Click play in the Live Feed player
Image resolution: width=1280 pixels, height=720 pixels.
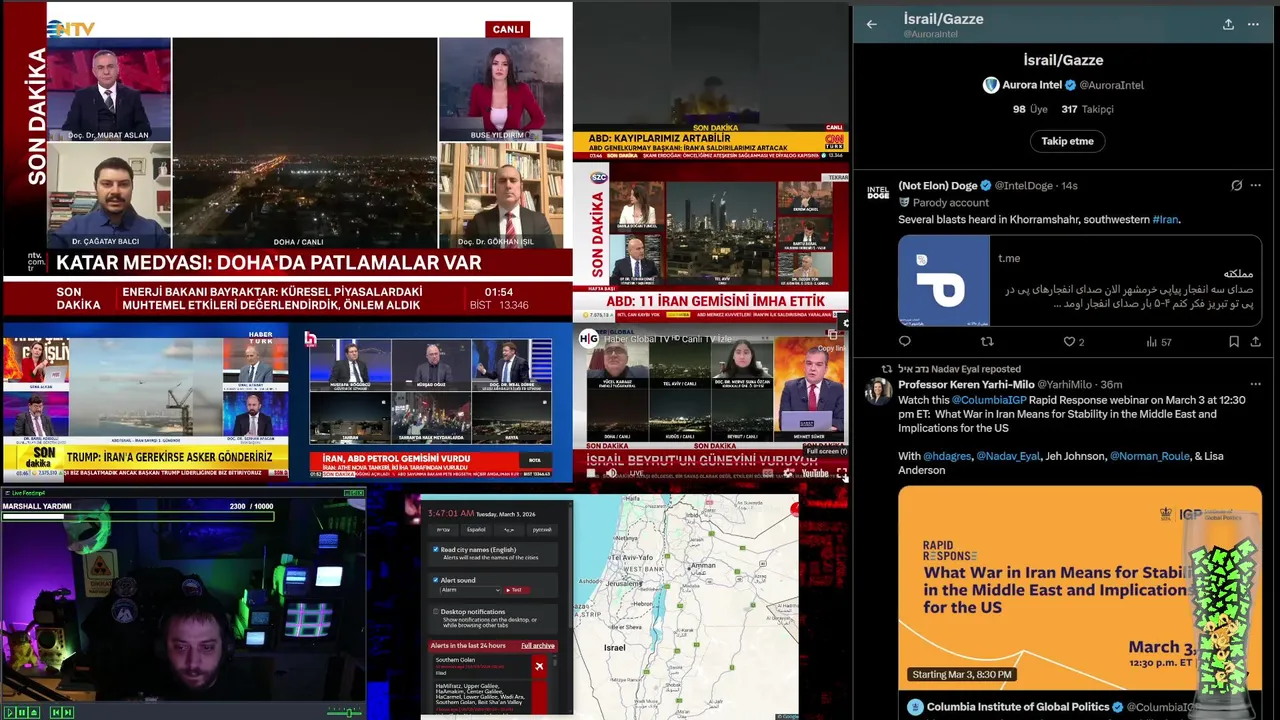point(10,712)
